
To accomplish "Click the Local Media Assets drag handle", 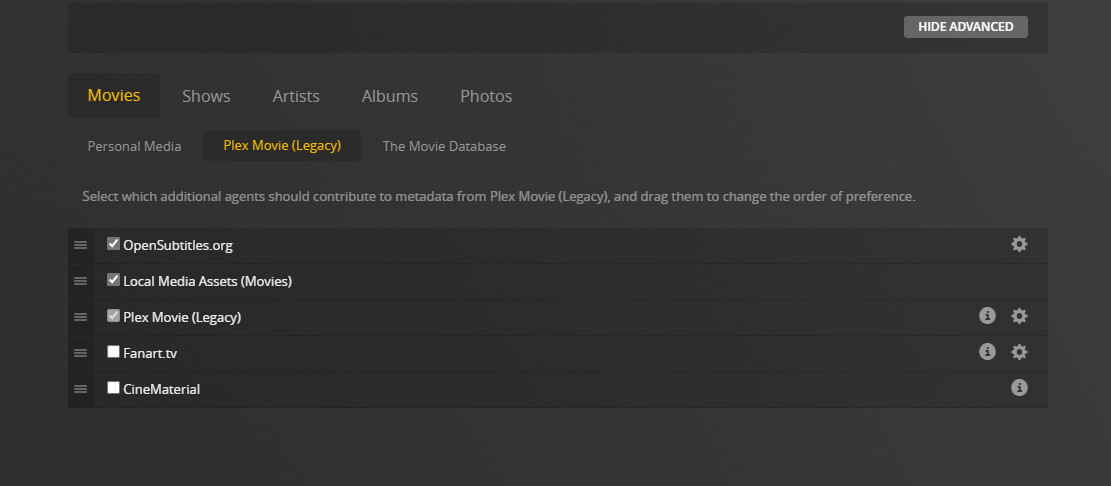I will (81, 281).
